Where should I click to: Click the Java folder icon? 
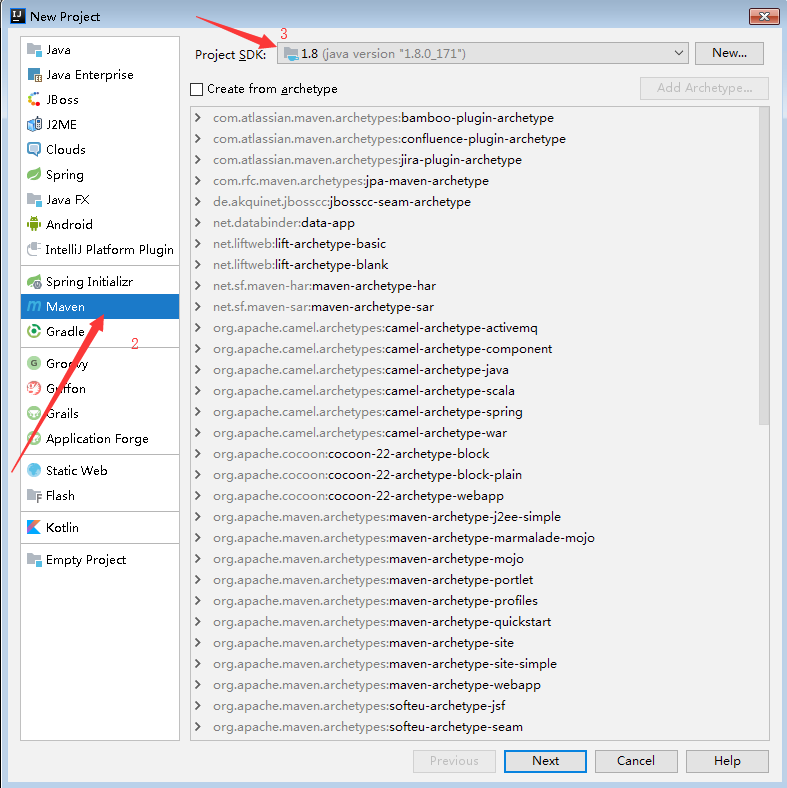click(x=34, y=50)
